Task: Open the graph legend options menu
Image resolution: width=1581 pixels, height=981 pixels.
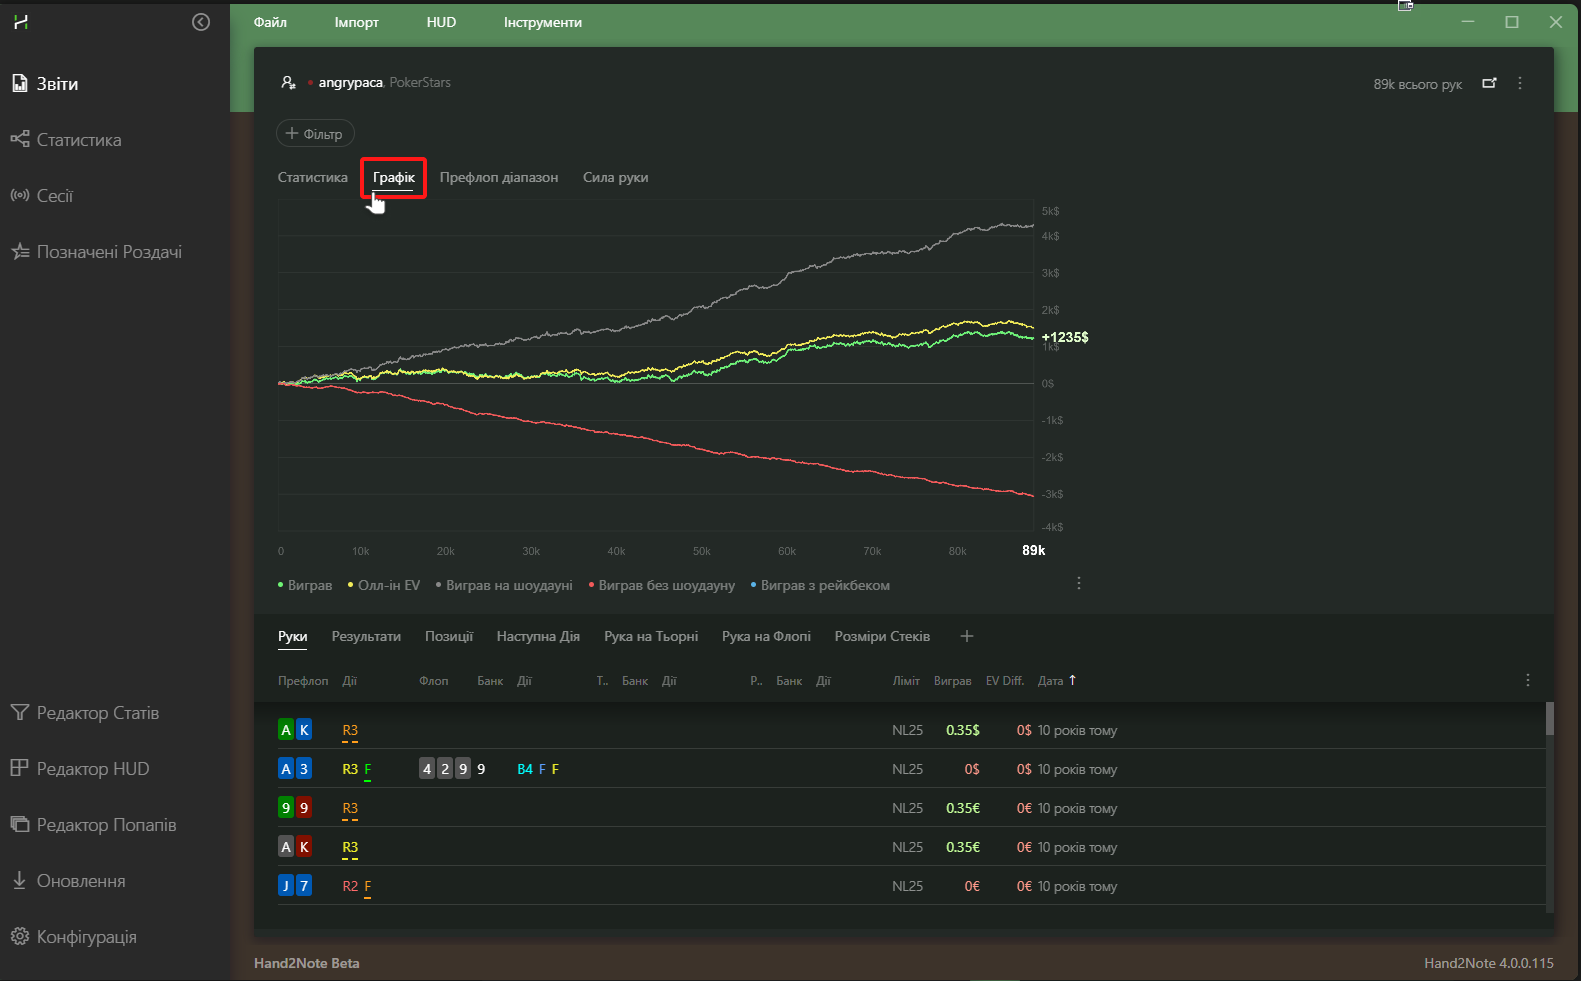Action: pos(1078,584)
